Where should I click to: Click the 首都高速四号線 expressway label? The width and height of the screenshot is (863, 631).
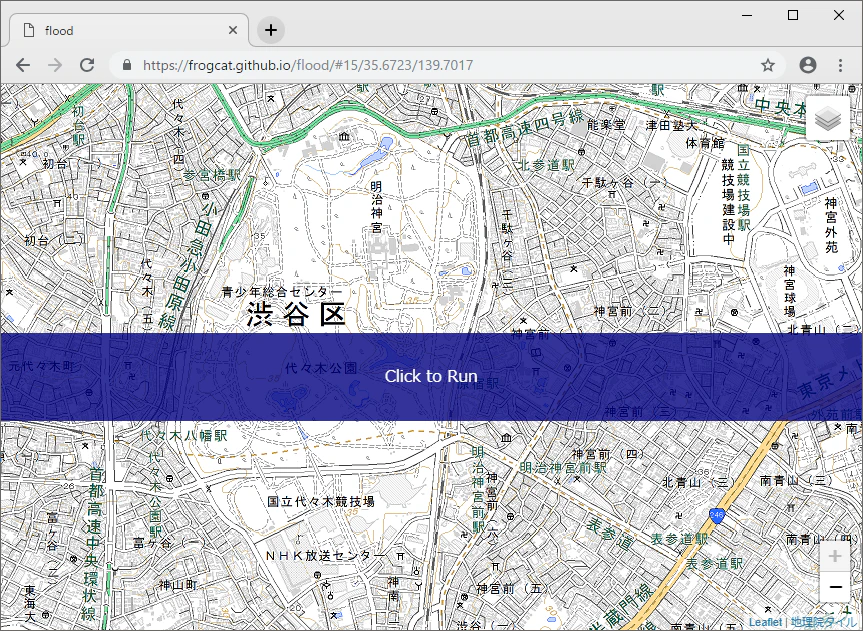(525, 127)
